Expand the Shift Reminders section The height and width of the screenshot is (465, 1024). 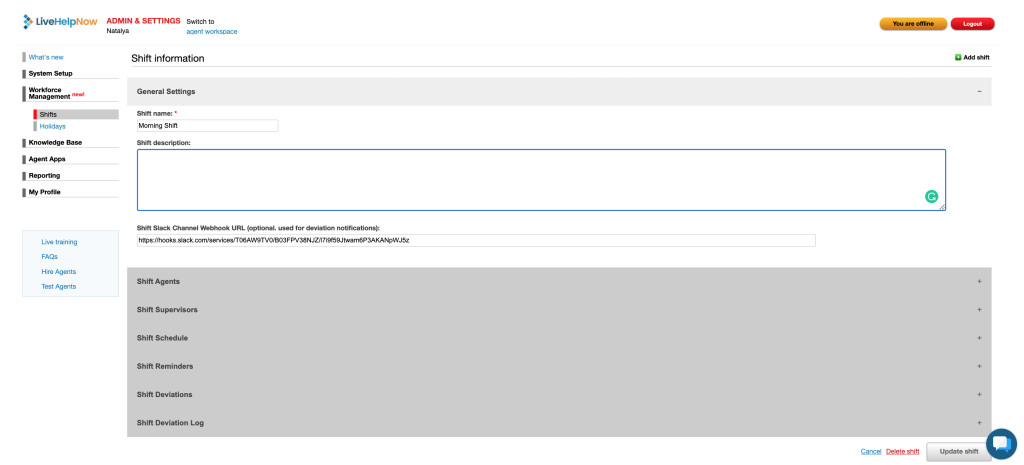979,366
